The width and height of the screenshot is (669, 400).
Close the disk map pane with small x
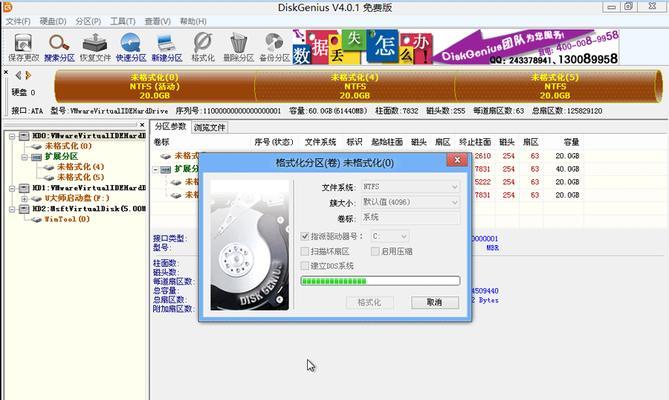click(x=6, y=72)
